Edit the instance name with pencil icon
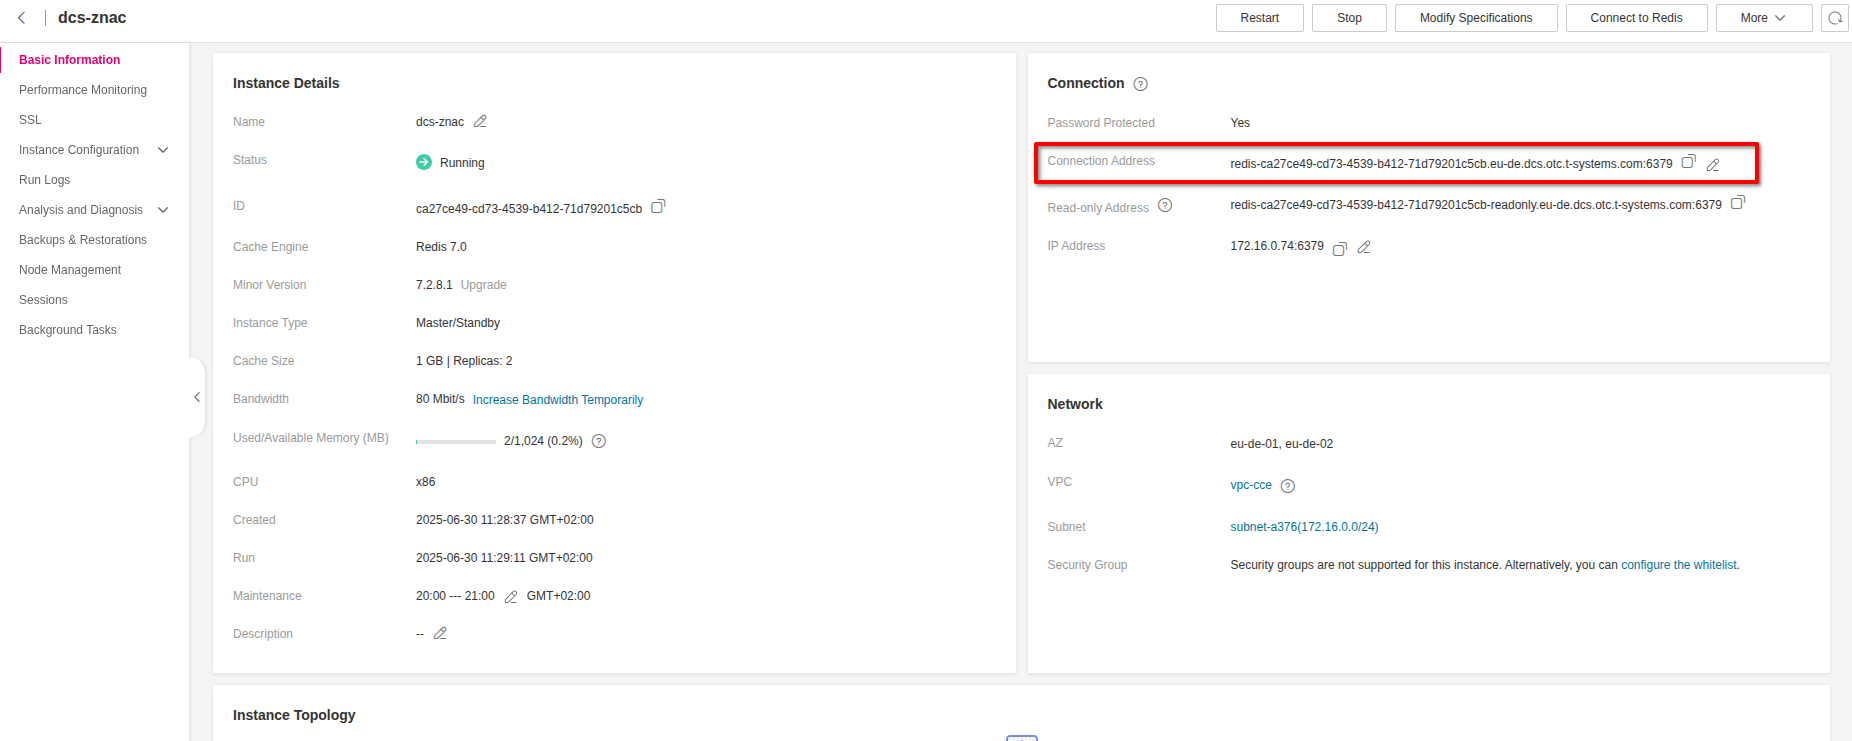Screen dimensions: 1852x741 [x=480, y=121]
